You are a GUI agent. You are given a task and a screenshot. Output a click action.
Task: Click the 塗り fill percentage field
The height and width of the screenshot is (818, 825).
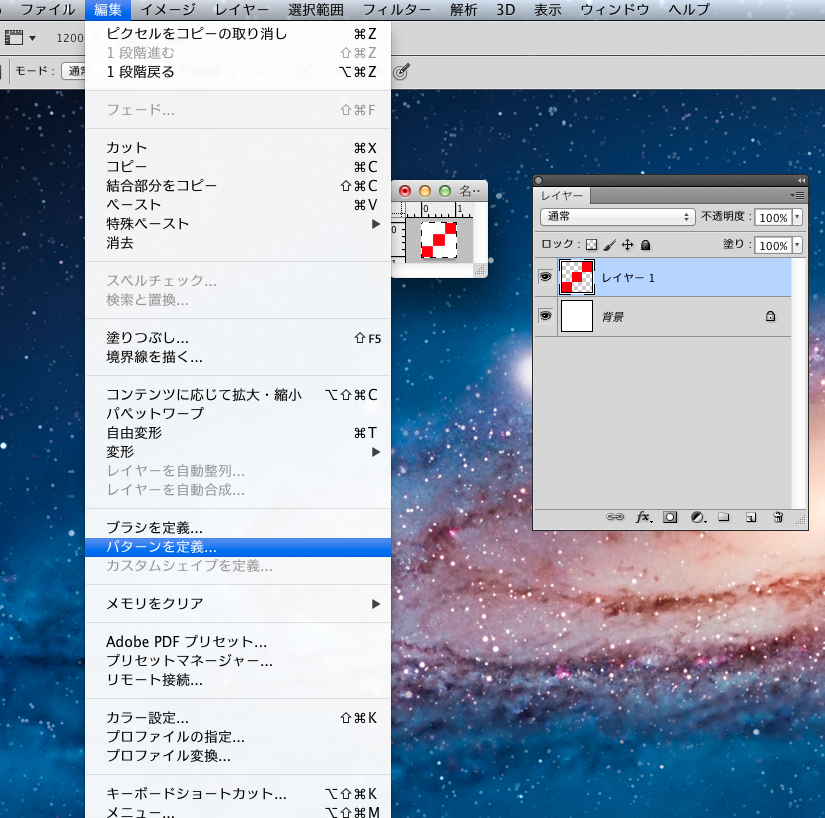click(x=771, y=245)
